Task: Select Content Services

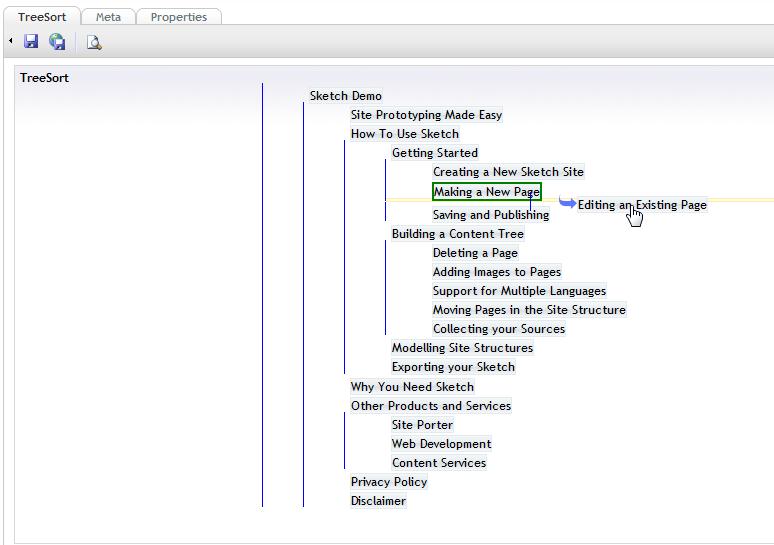Action: (439, 463)
